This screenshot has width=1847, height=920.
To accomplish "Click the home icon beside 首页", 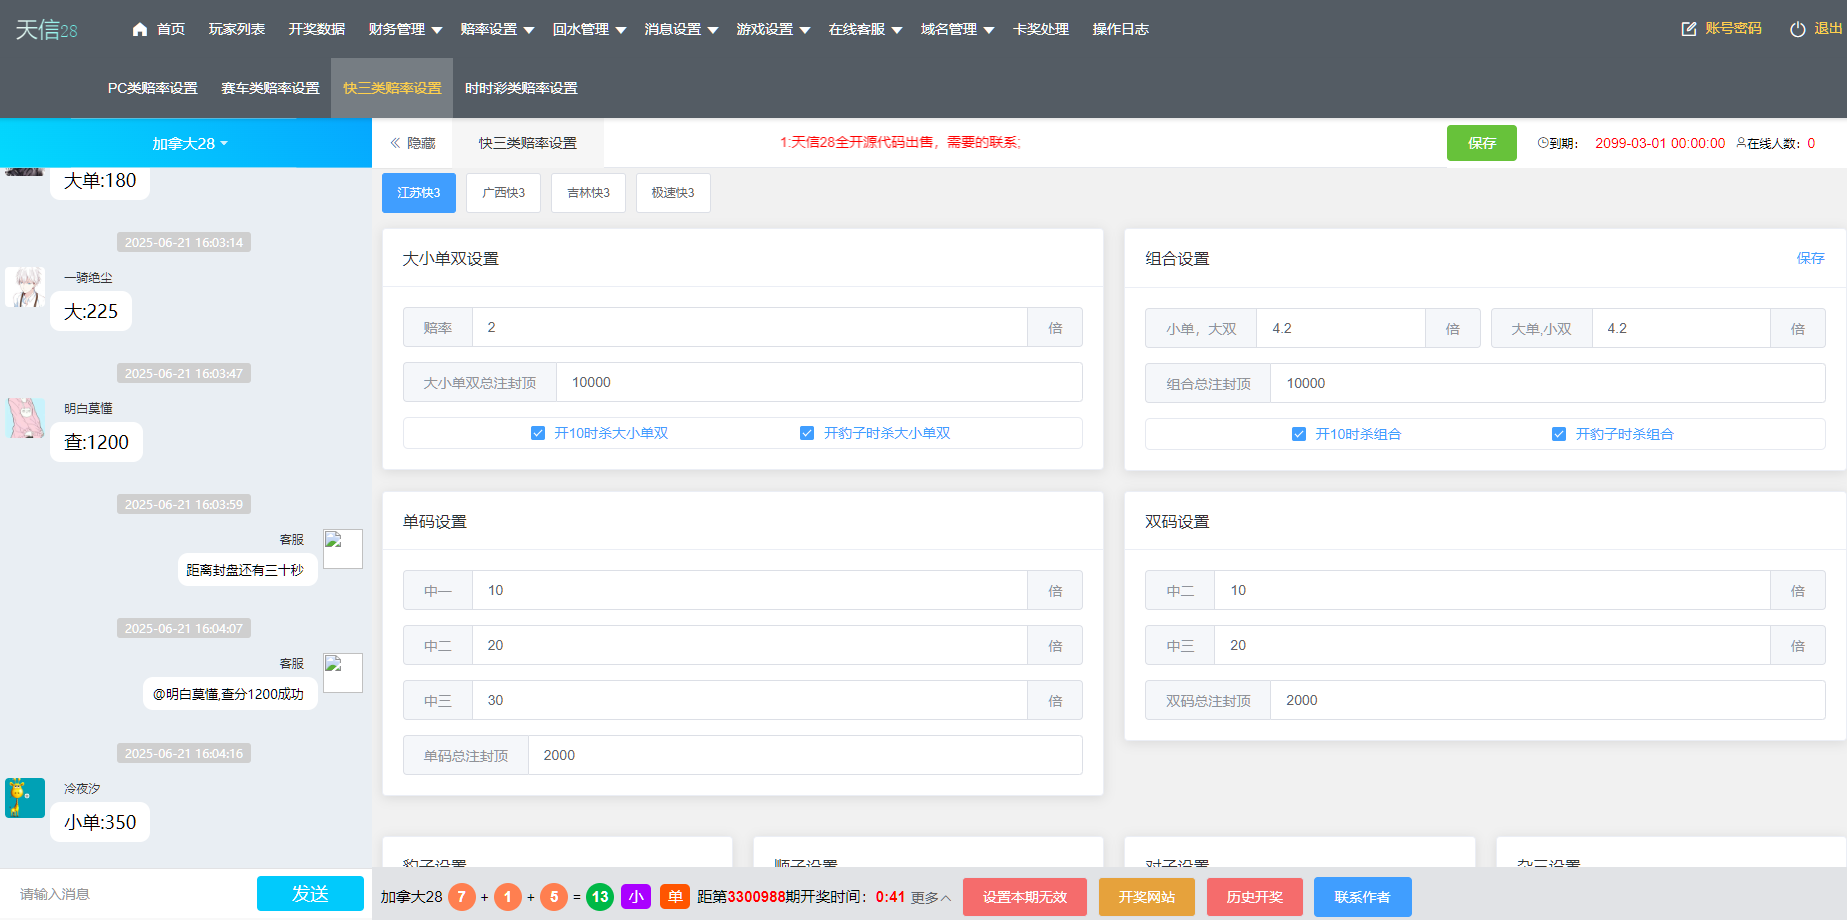I will point(139,29).
